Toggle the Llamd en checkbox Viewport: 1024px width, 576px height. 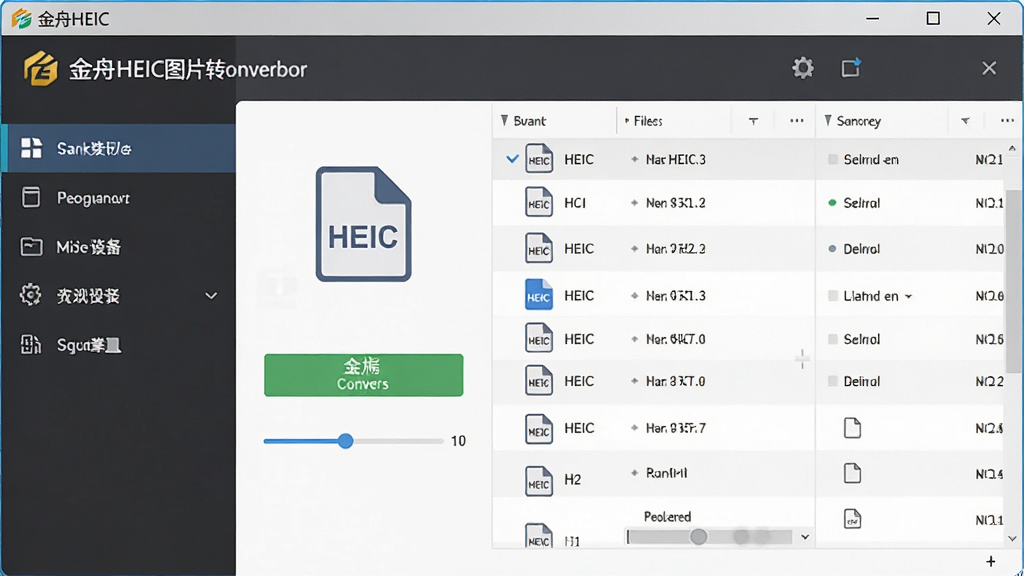click(x=833, y=296)
